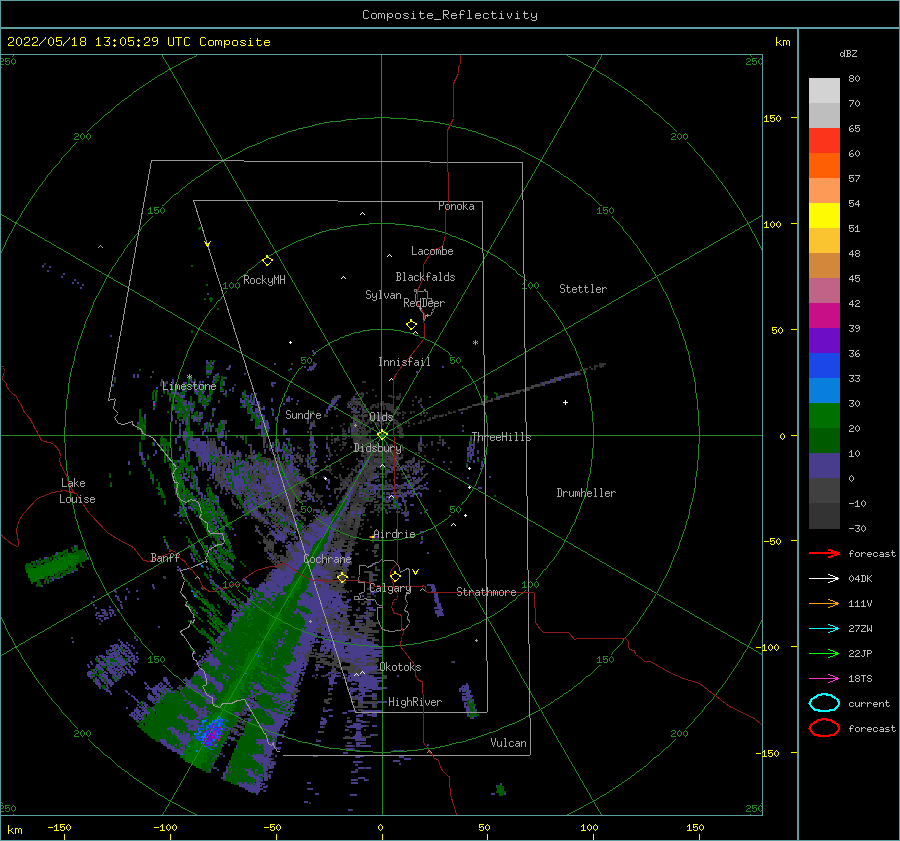The width and height of the screenshot is (900, 841).
Task: Pick the purple swatch between 39 and 36
Action: [824, 340]
